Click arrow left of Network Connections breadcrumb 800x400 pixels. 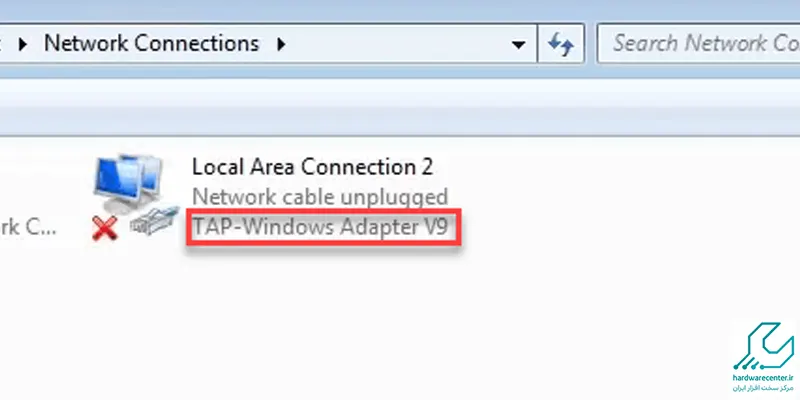coord(22,44)
